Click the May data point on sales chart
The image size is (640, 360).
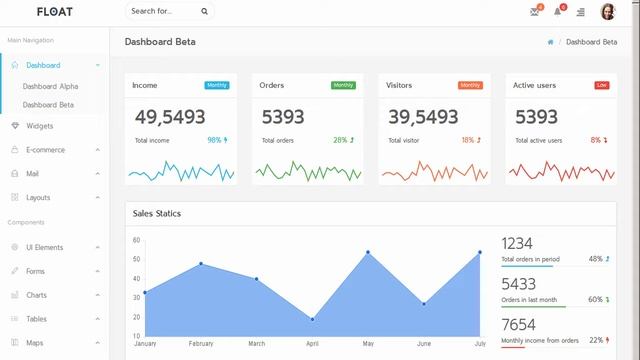(368, 252)
